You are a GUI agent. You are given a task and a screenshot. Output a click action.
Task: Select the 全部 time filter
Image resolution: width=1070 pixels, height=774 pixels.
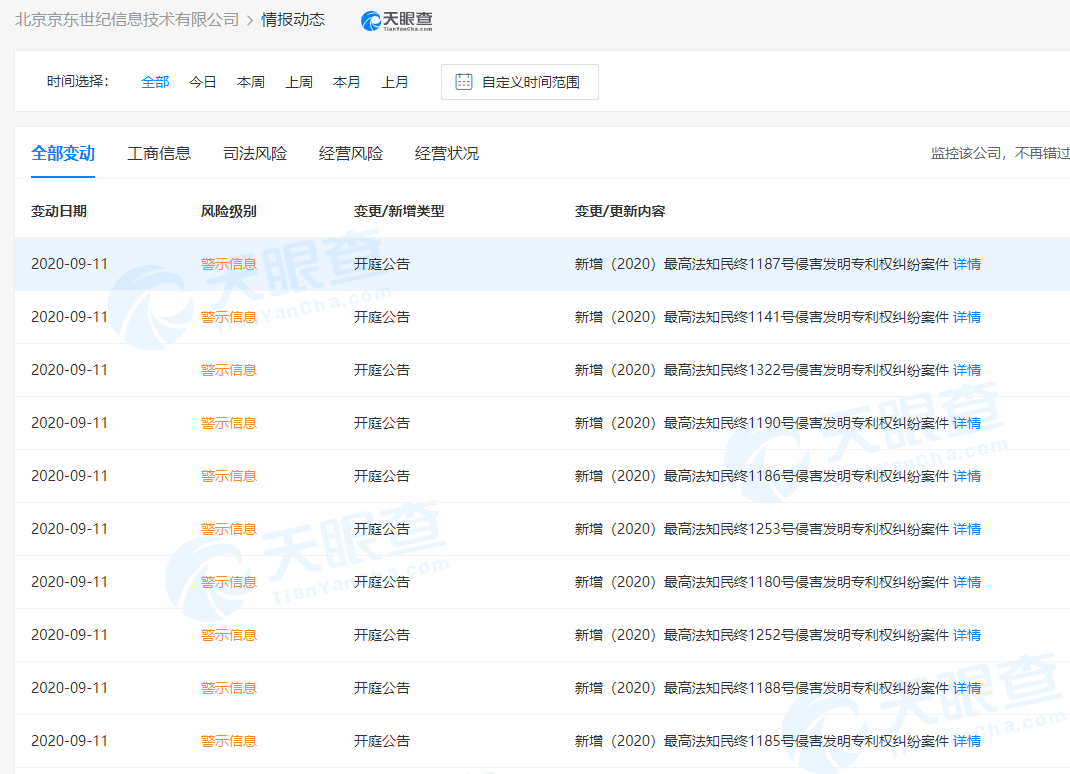click(x=155, y=82)
